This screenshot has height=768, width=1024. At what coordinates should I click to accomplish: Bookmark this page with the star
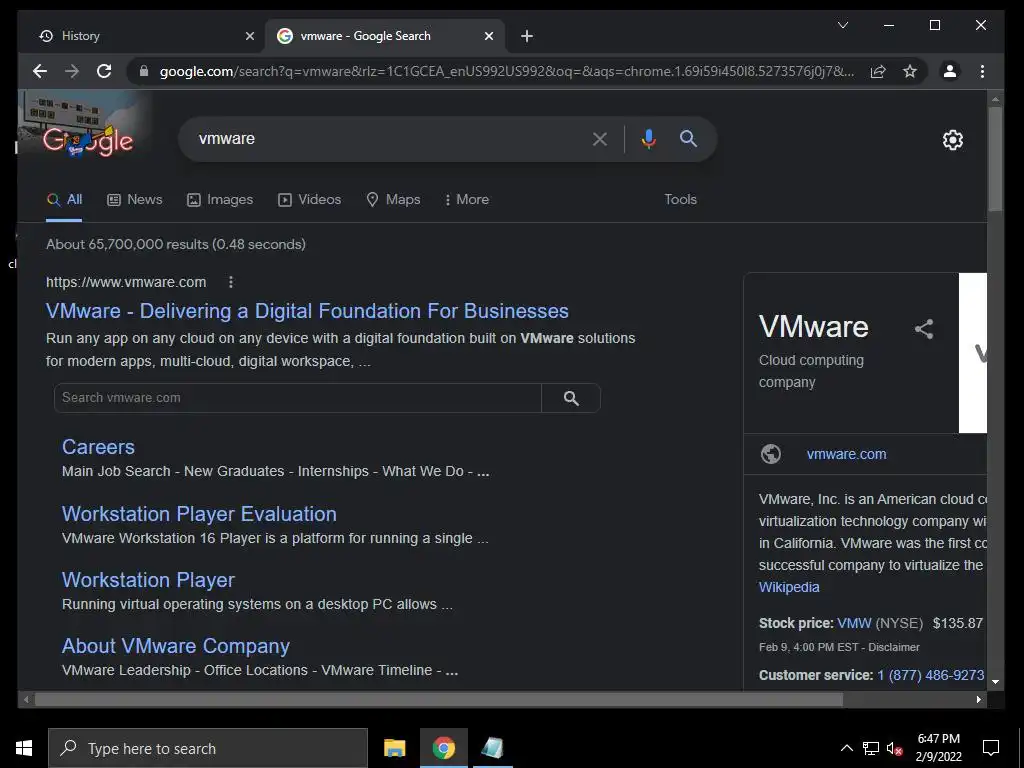point(910,71)
